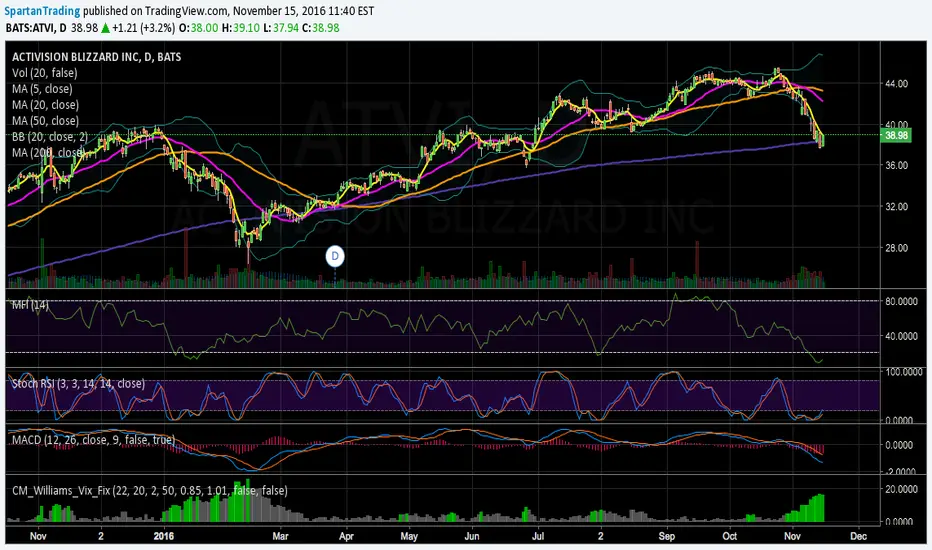The image size is (932, 550).
Task: Click the Oct label on time axis
Action: pyautogui.click(x=729, y=536)
